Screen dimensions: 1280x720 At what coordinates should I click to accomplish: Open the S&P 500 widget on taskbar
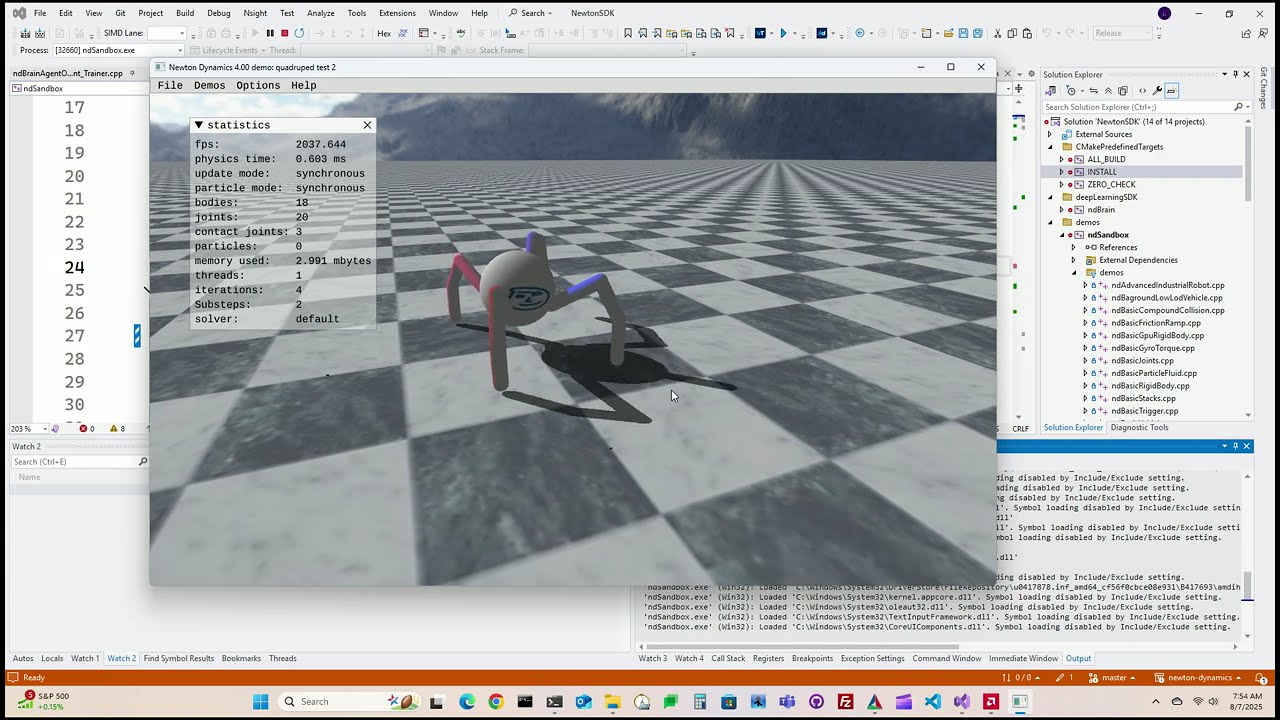42,701
